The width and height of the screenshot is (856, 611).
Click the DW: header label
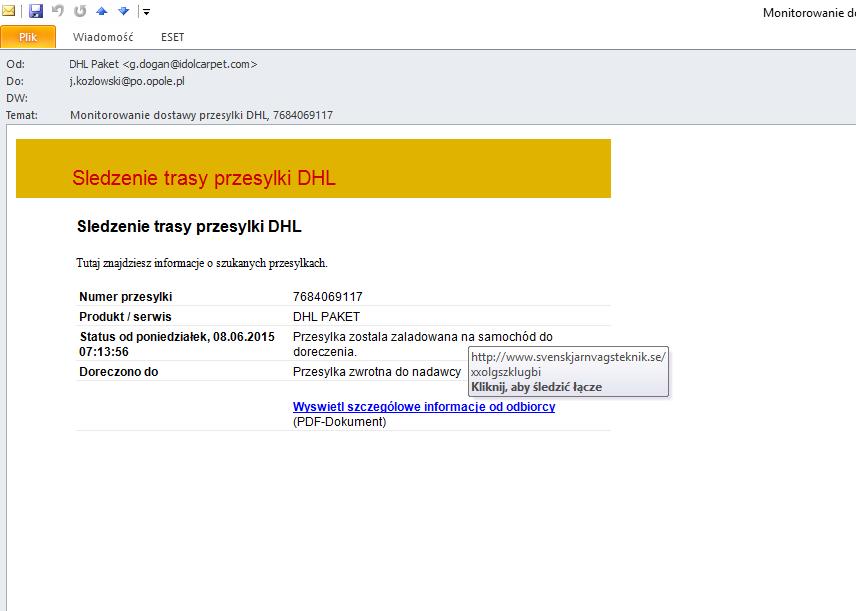click(17, 98)
